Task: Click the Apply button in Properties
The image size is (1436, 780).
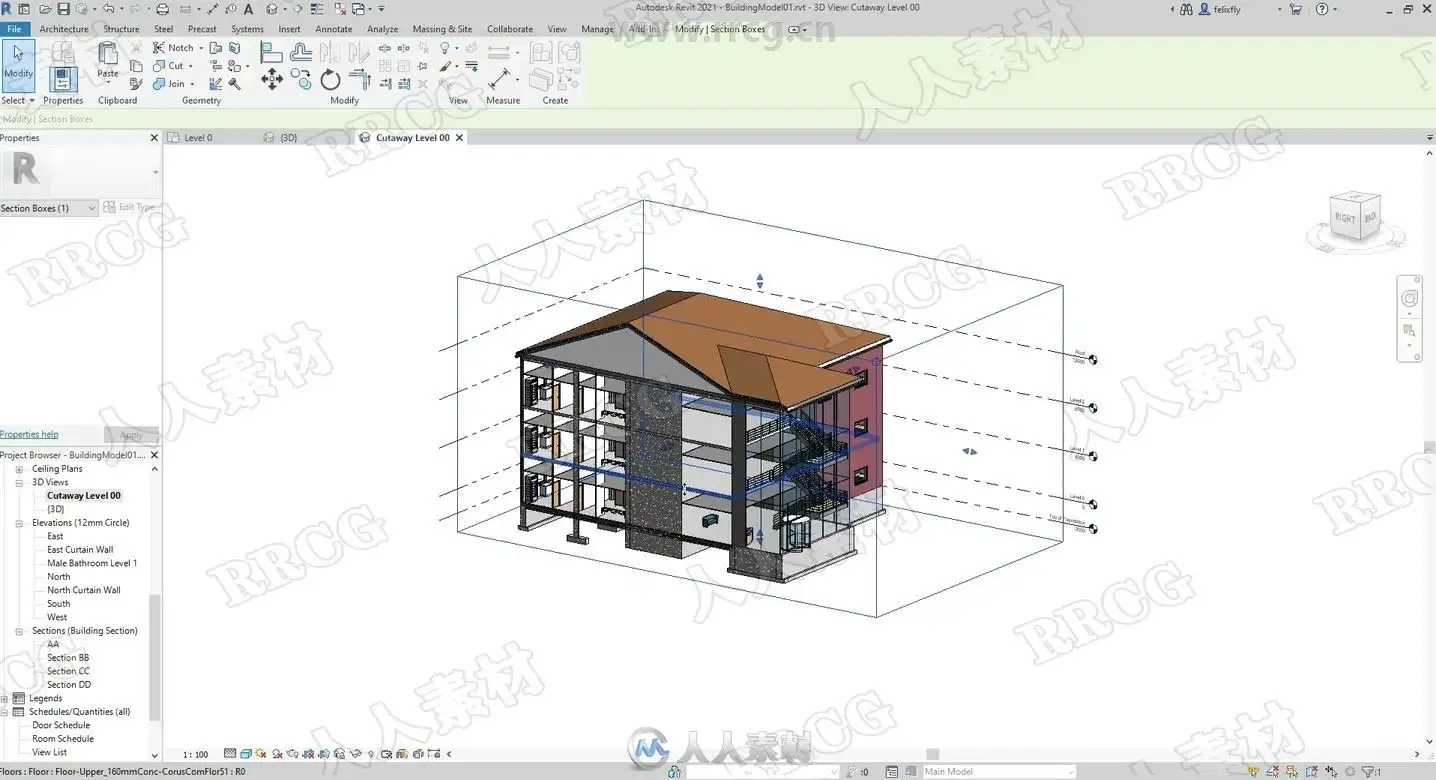Action: [x=131, y=435]
